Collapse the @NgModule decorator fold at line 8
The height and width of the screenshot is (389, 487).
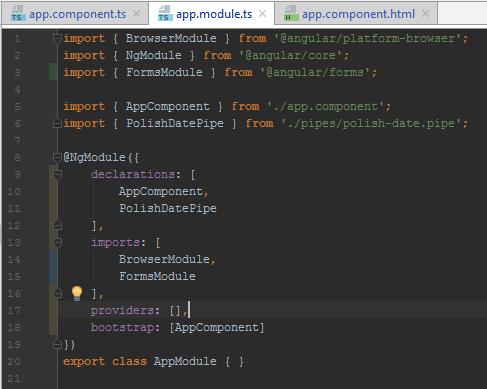tap(57, 157)
